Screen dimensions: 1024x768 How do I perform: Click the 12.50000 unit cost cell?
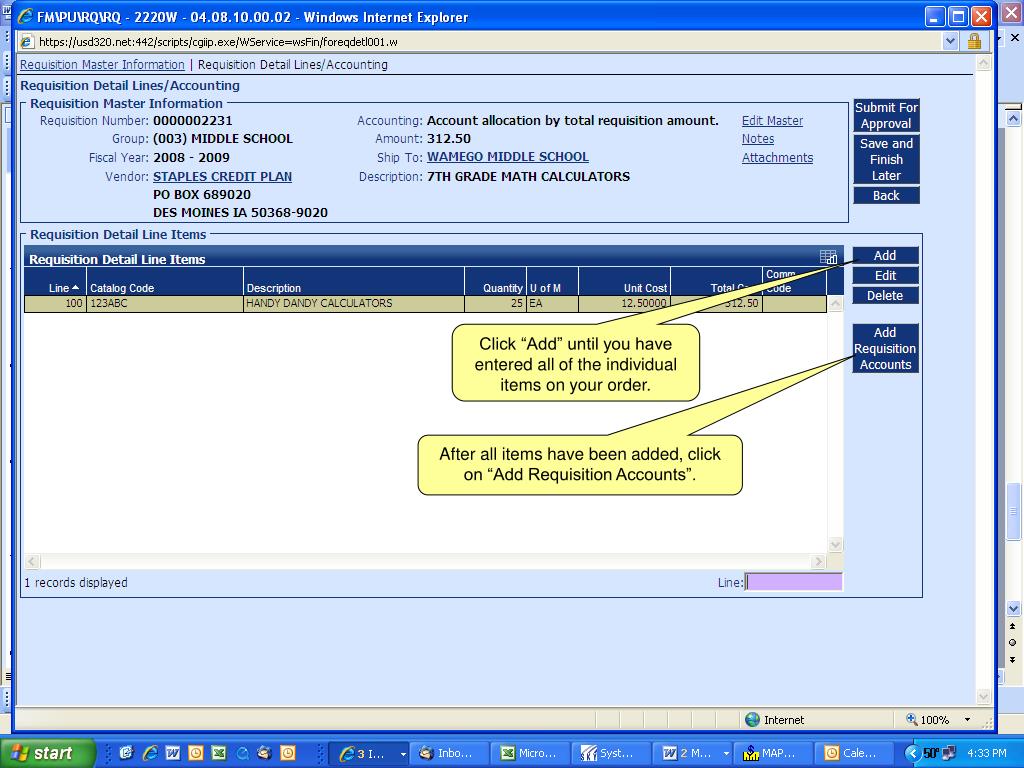click(x=624, y=304)
